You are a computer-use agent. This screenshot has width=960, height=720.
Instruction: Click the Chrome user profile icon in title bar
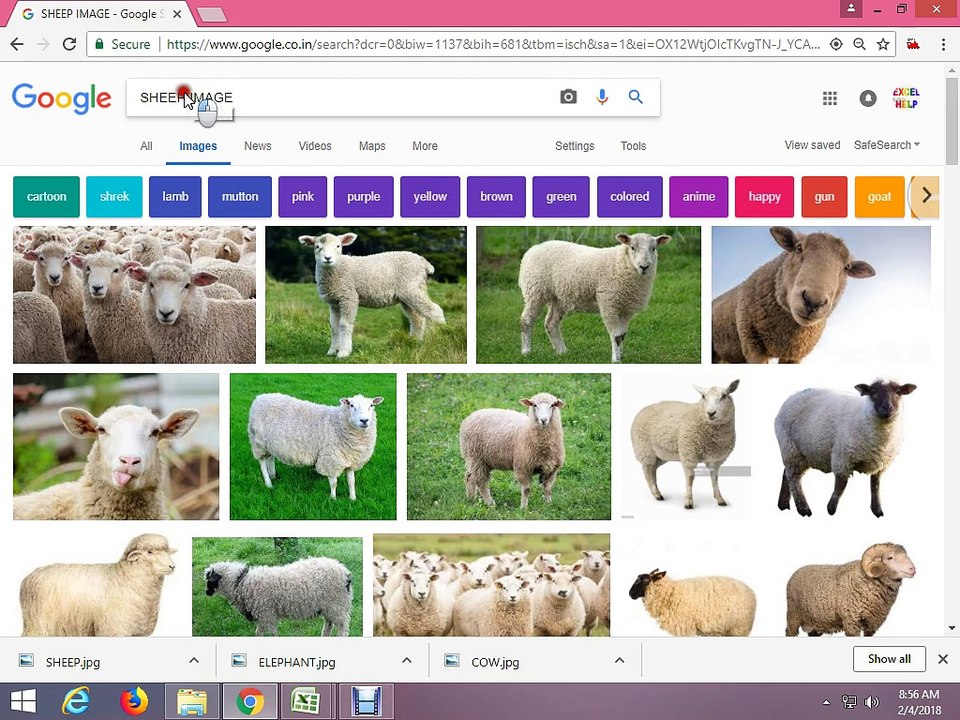pyautogui.click(x=851, y=9)
